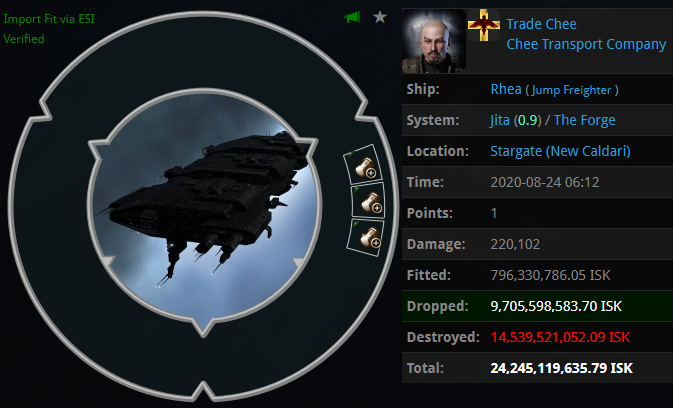
Task: Click the red Destroyed ISK value
Action: pyautogui.click(x=560, y=337)
